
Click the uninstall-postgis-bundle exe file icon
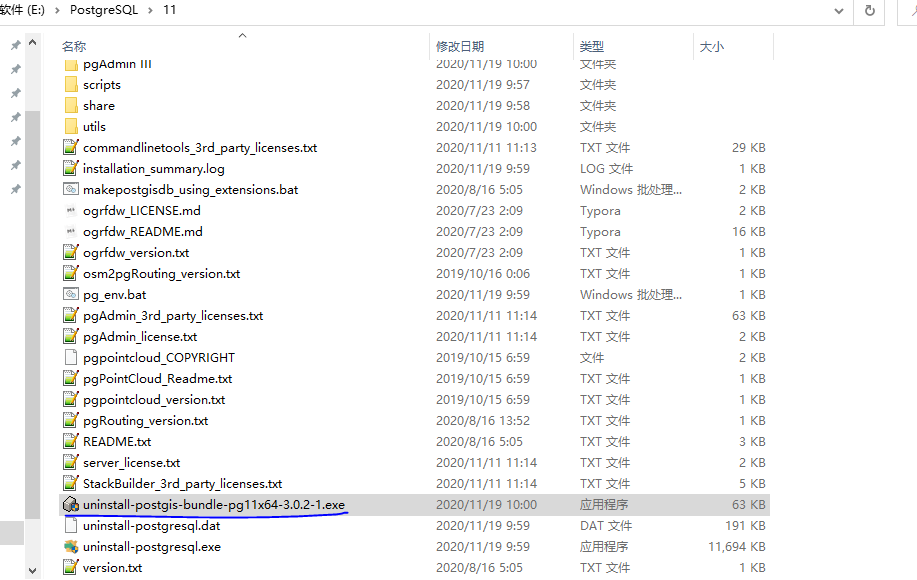71,505
